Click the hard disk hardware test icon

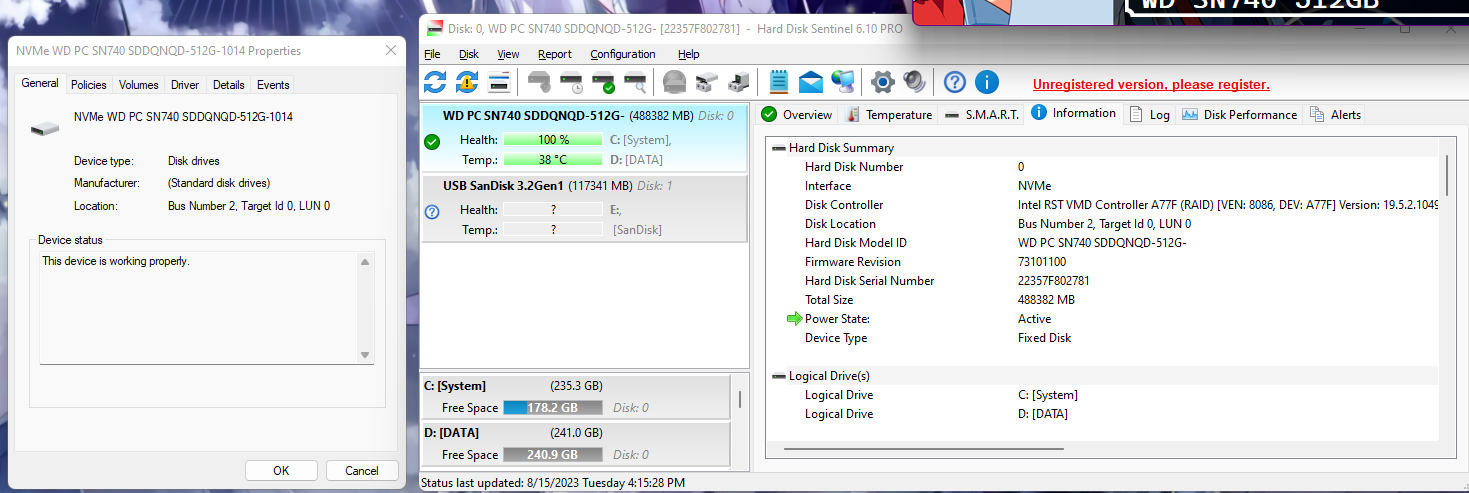[540, 82]
